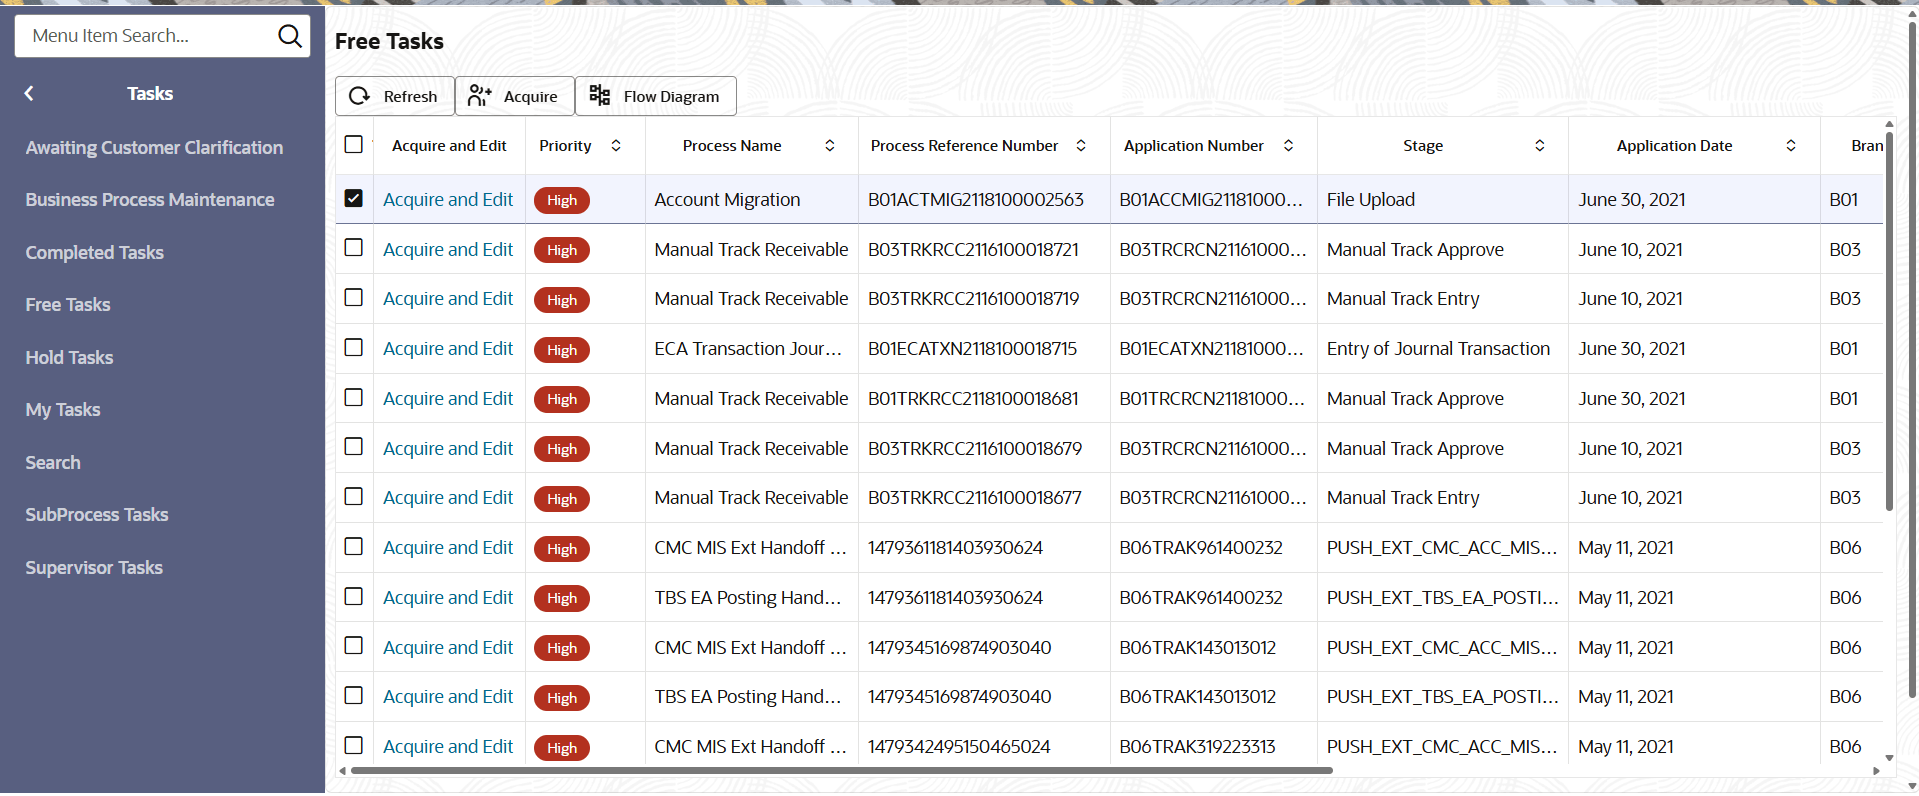This screenshot has width=1919, height=796.
Task: Go to Completed Tasks
Action: tap(95, 253)
